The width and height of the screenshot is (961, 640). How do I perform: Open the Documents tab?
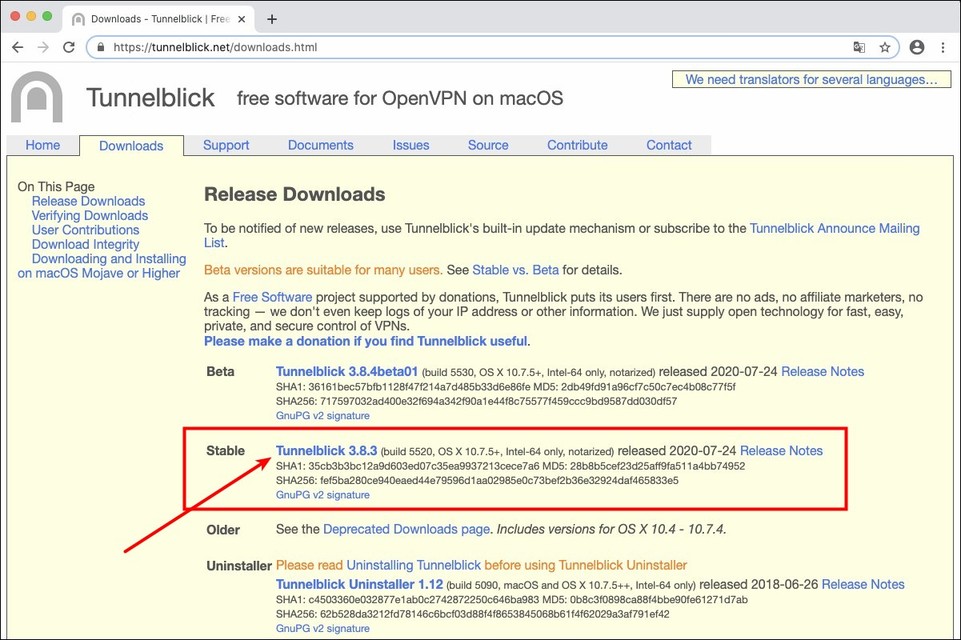click(x=320, y=145)
